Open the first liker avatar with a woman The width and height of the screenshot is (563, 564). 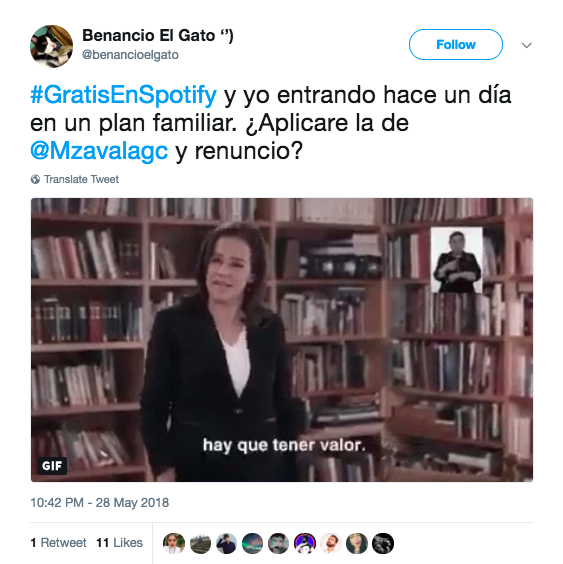pos(174,543)
